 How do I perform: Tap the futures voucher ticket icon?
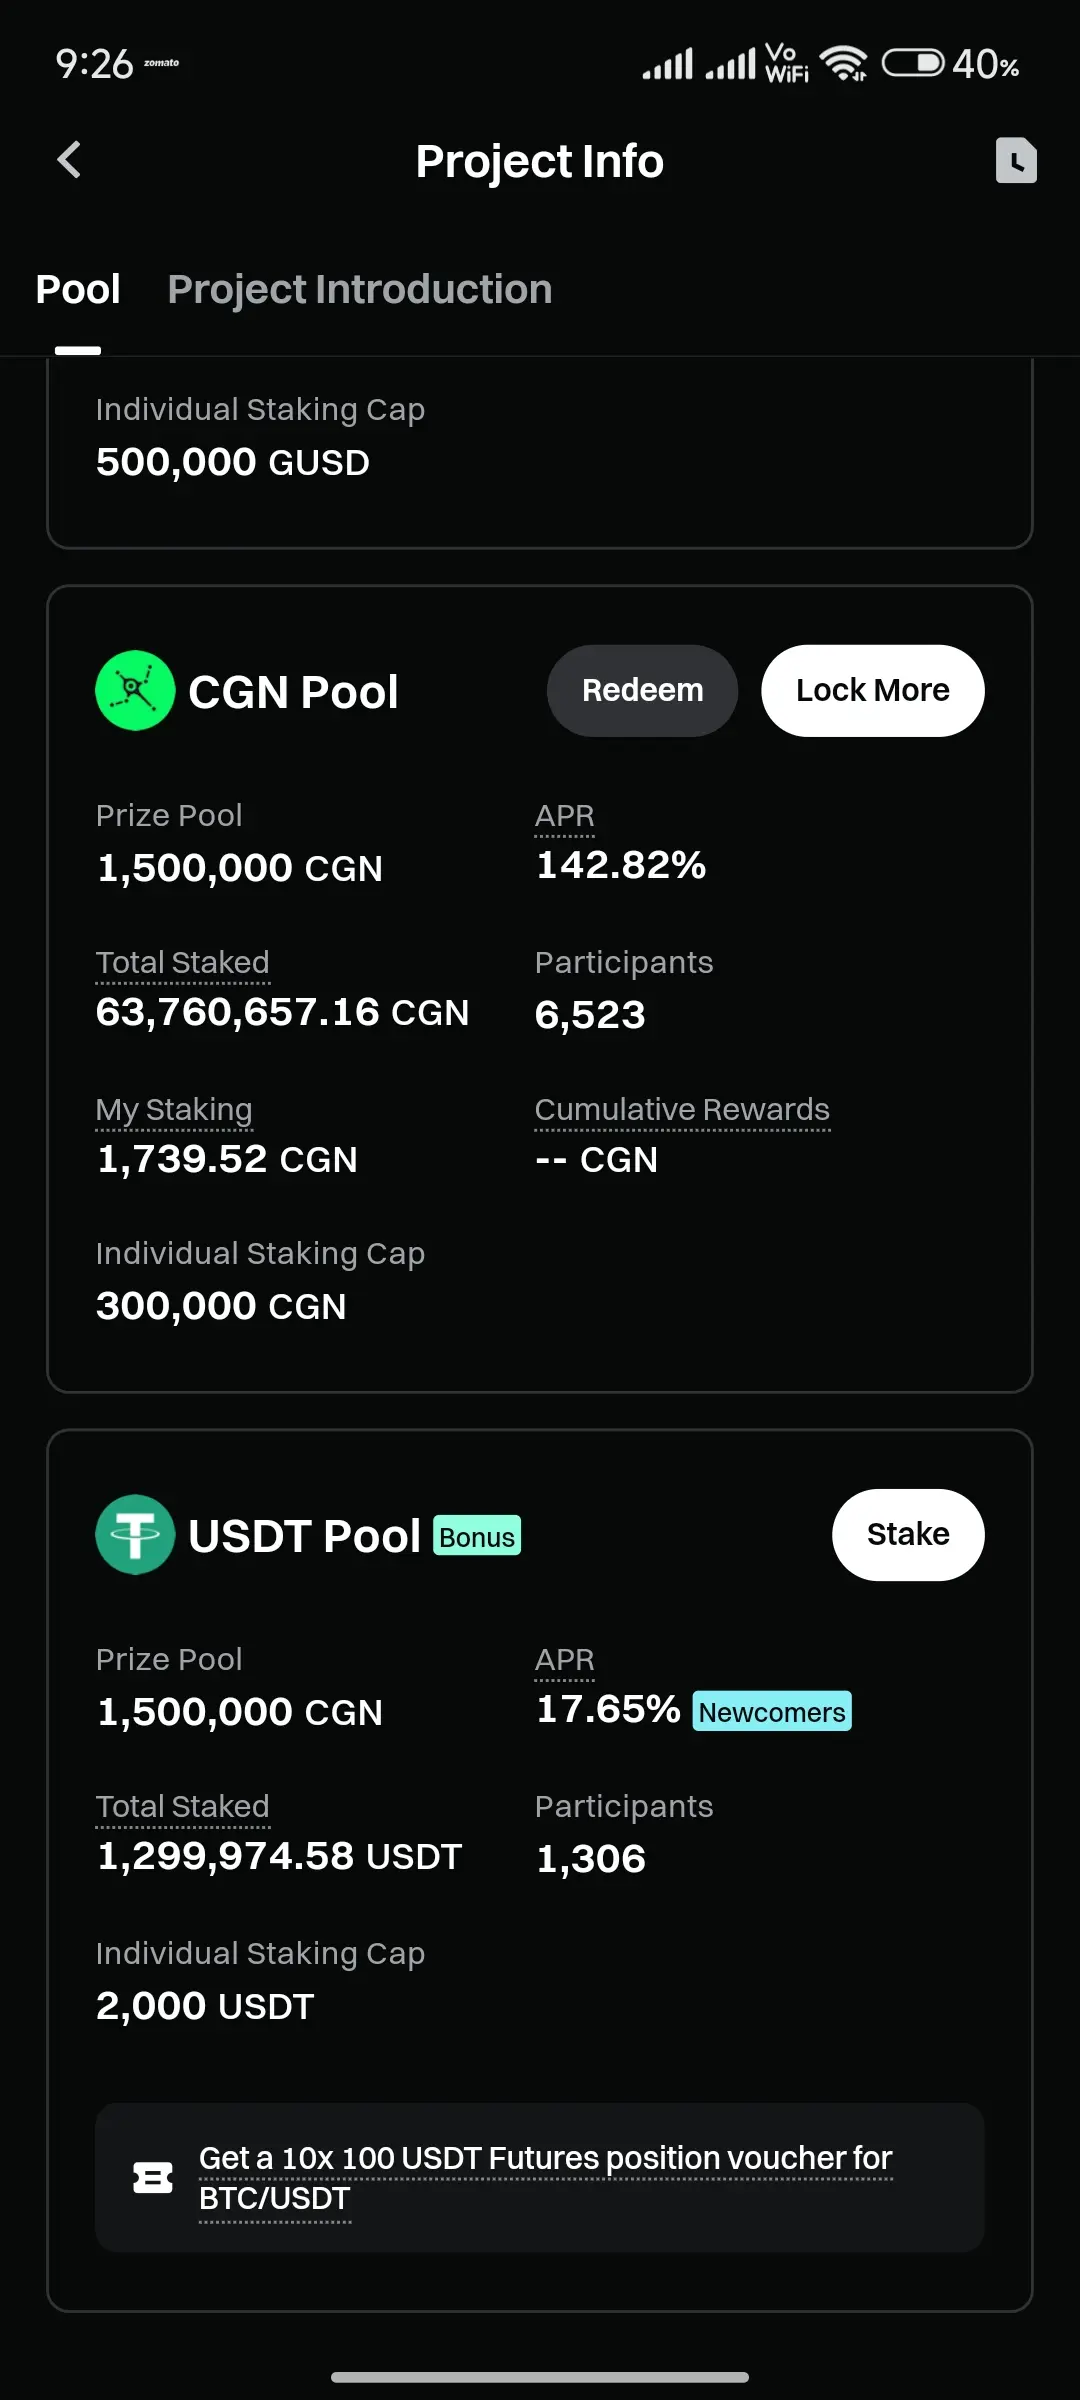click(153, 2177)
